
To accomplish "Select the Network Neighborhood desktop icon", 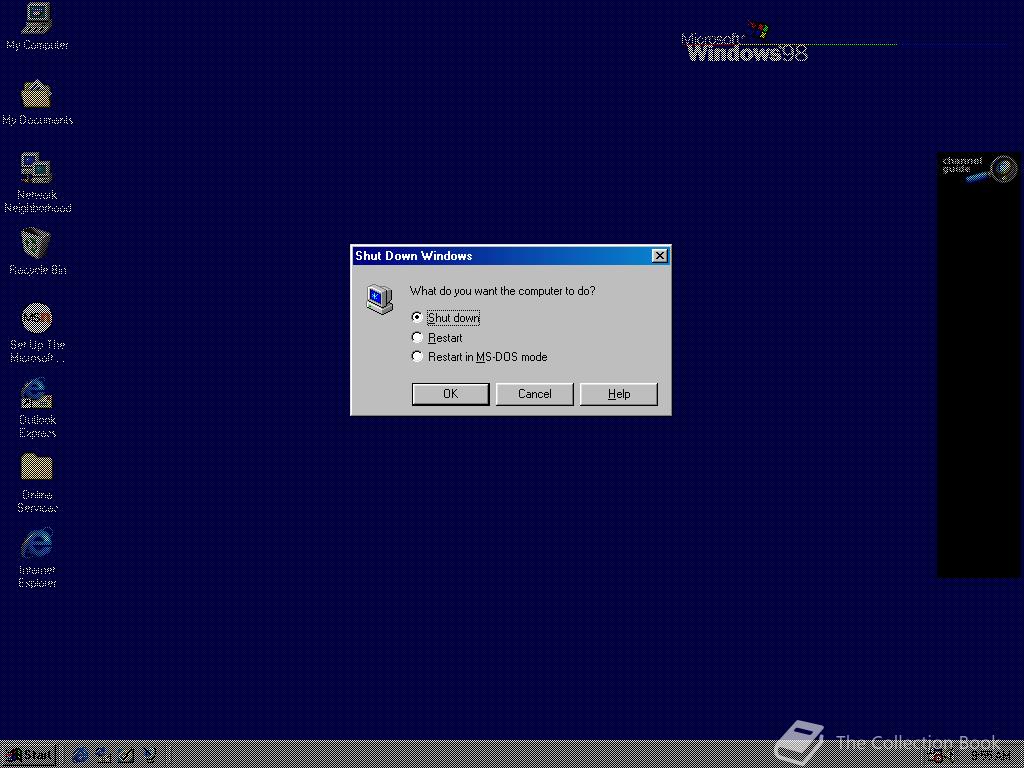I will click(37, 182).
